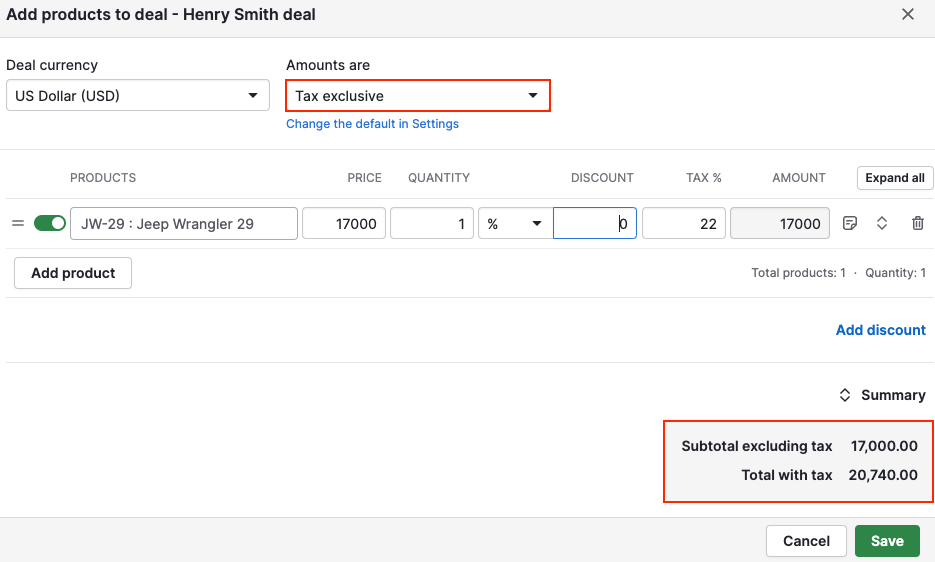
Task: Click the Add product button
Action: (73, 273)
